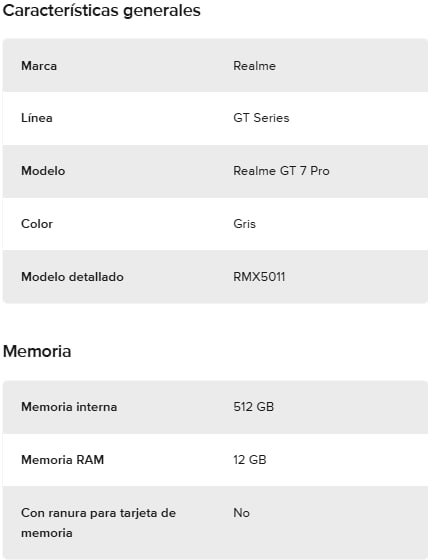Click the 'Memoria RAM' label
The image size is (428, 560).
point(63,460)
